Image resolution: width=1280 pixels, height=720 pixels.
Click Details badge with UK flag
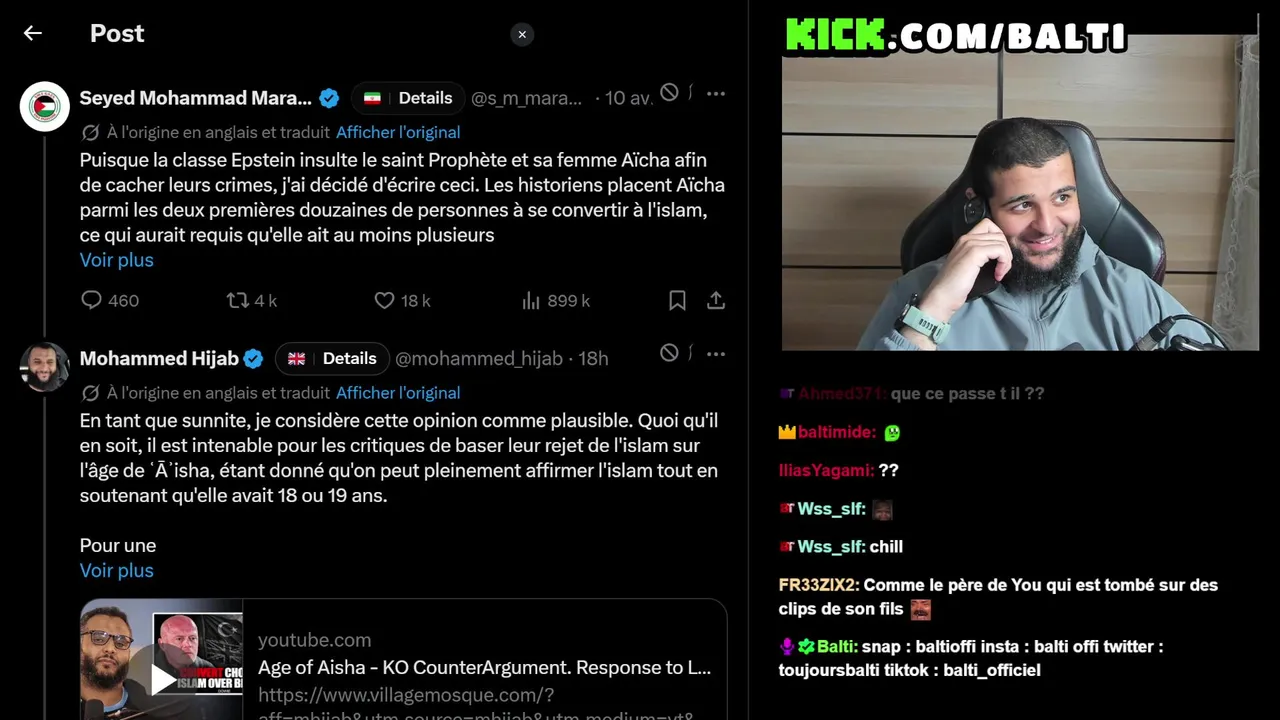coord(332,358)
